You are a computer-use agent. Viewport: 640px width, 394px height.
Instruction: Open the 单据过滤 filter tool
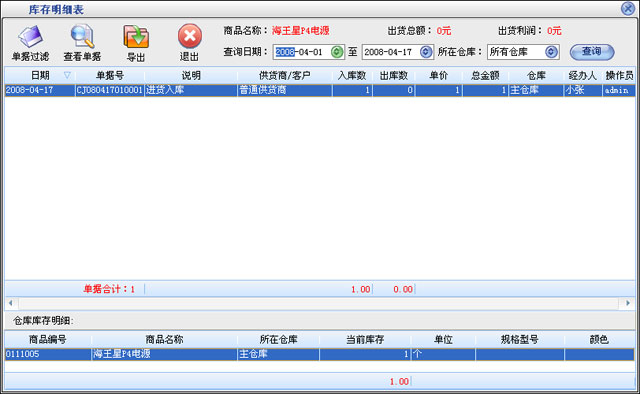coord(30,43)
